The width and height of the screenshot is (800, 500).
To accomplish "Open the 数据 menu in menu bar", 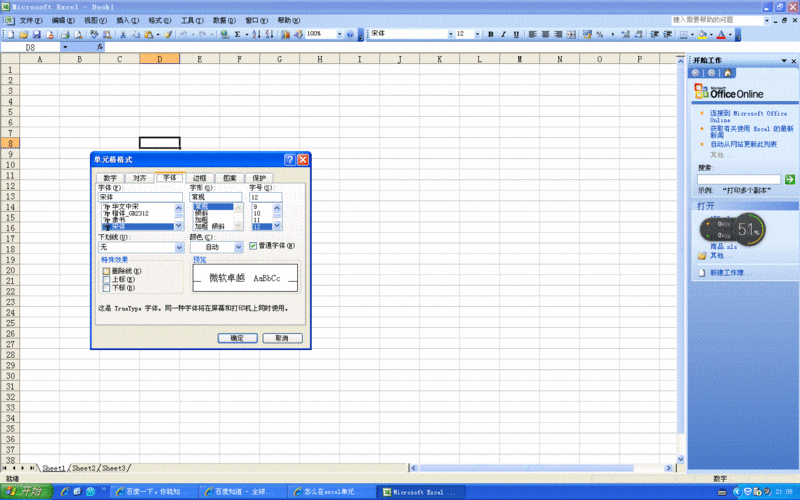I will click(x=224, y=20).
